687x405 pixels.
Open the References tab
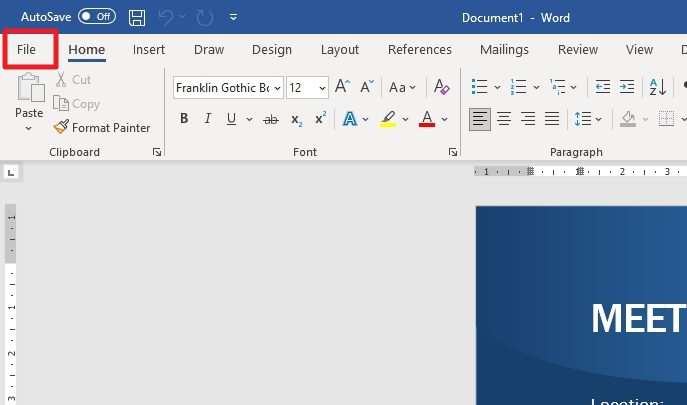(x=420, y=50)
